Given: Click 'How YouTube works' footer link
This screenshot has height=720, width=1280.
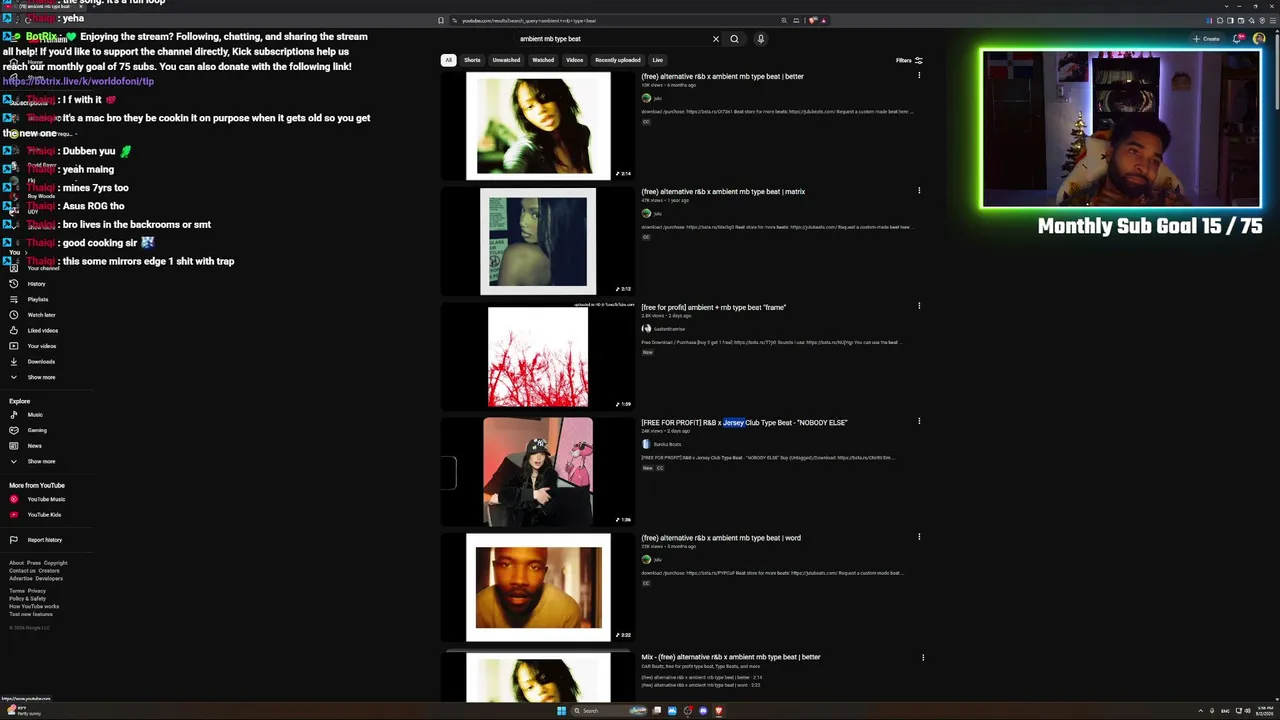Looking at the screenshot, I should 34,606.
